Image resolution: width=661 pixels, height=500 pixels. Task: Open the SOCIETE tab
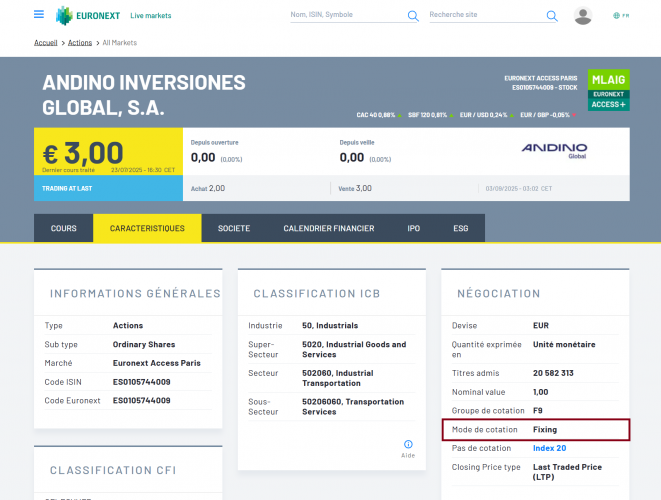coord(234,228)
